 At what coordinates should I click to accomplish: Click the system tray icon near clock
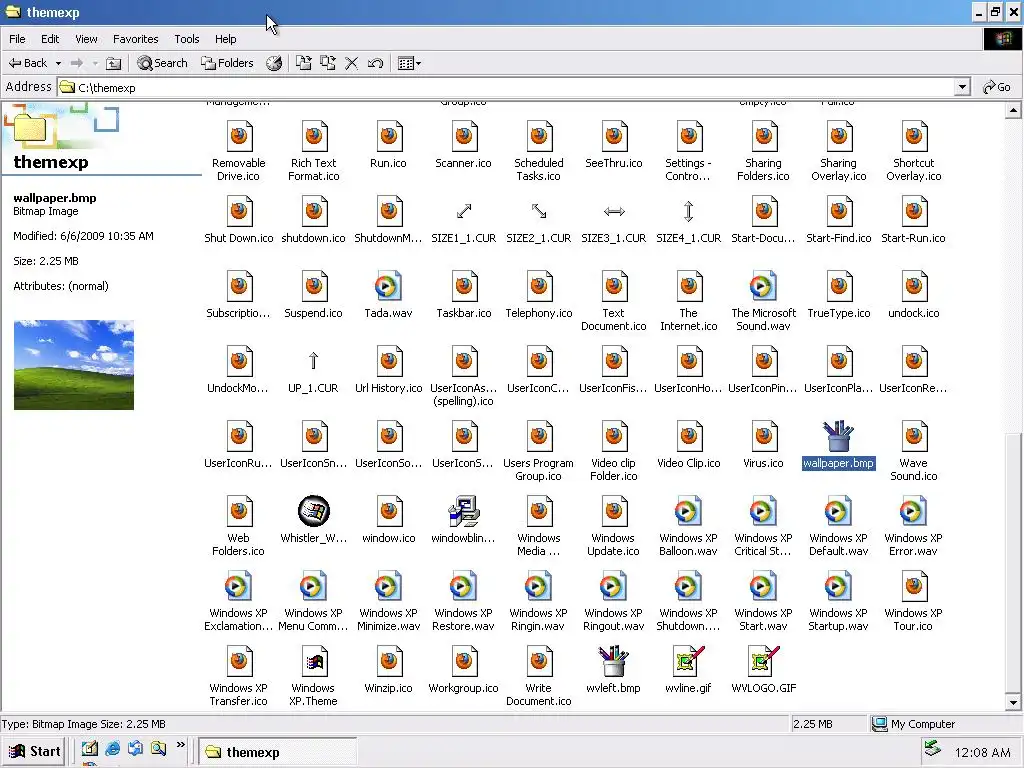click(933, 749)
